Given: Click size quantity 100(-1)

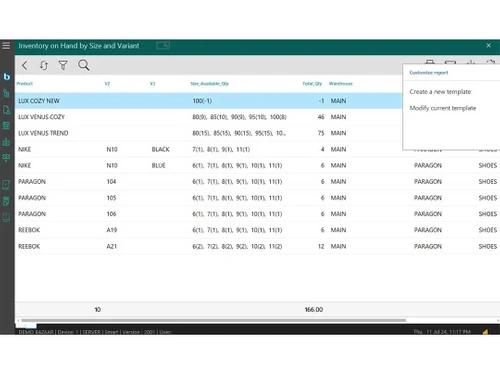Looking at the screenshot, I should pos(202,101).
